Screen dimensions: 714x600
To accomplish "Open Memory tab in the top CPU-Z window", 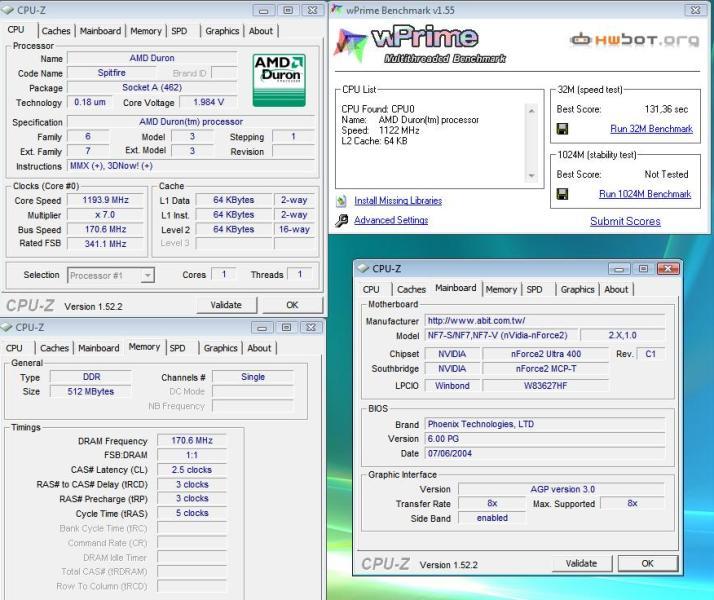I will [146, 31].
